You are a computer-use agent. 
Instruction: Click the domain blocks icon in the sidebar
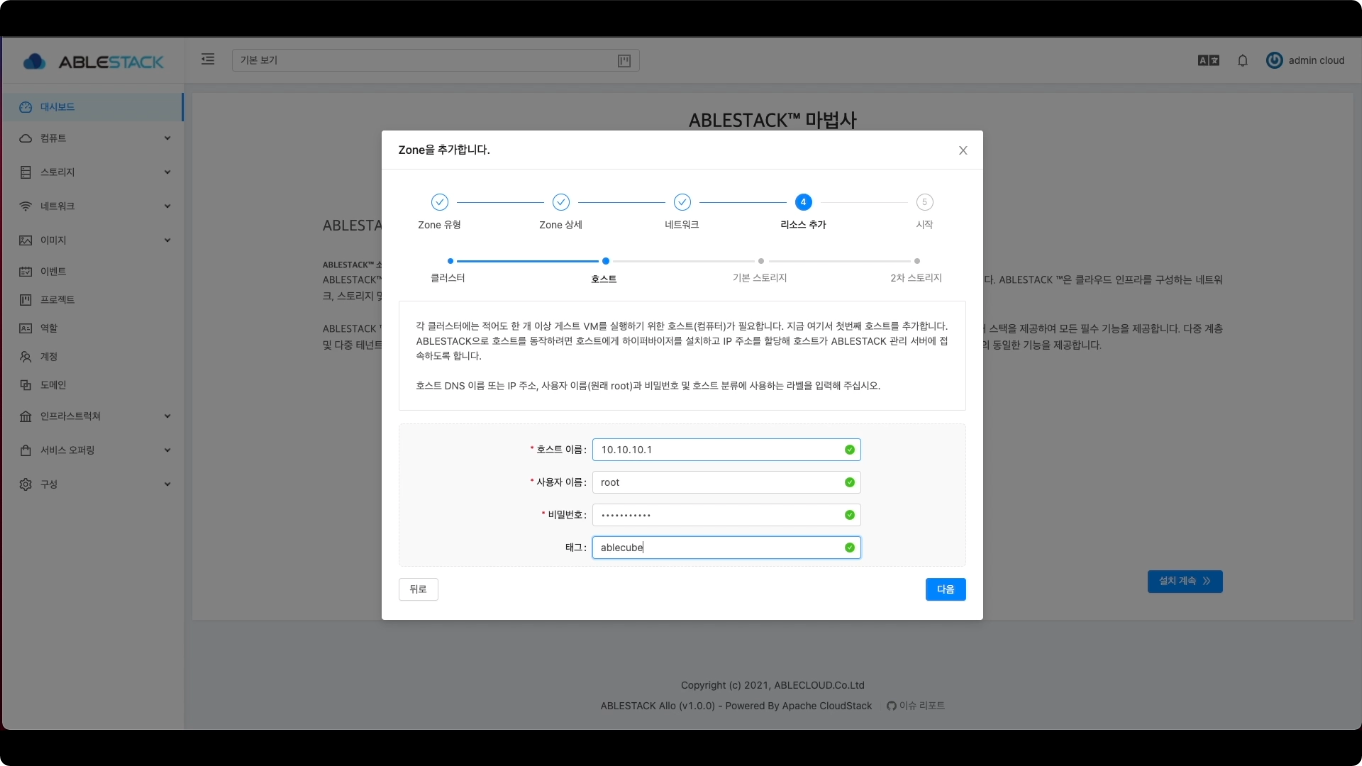coord(26,385)
